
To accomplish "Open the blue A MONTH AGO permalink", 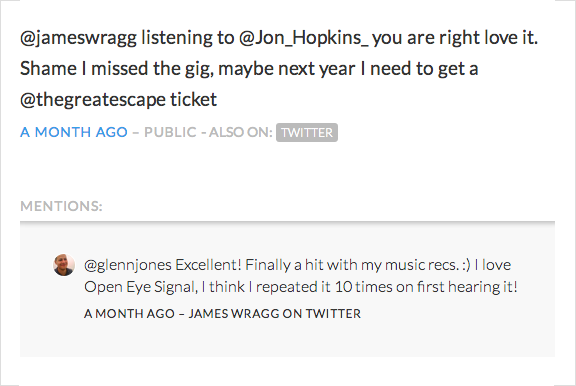I will coord(74,132).
